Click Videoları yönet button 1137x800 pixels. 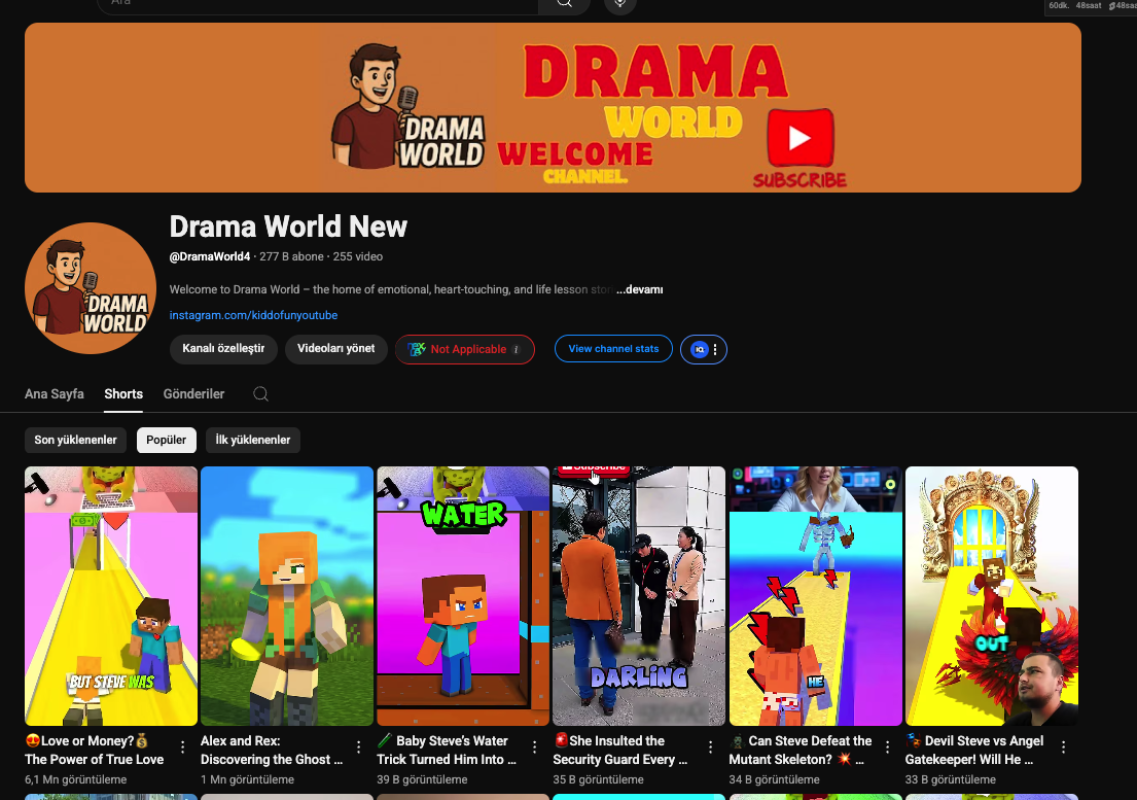coord(336,349)
